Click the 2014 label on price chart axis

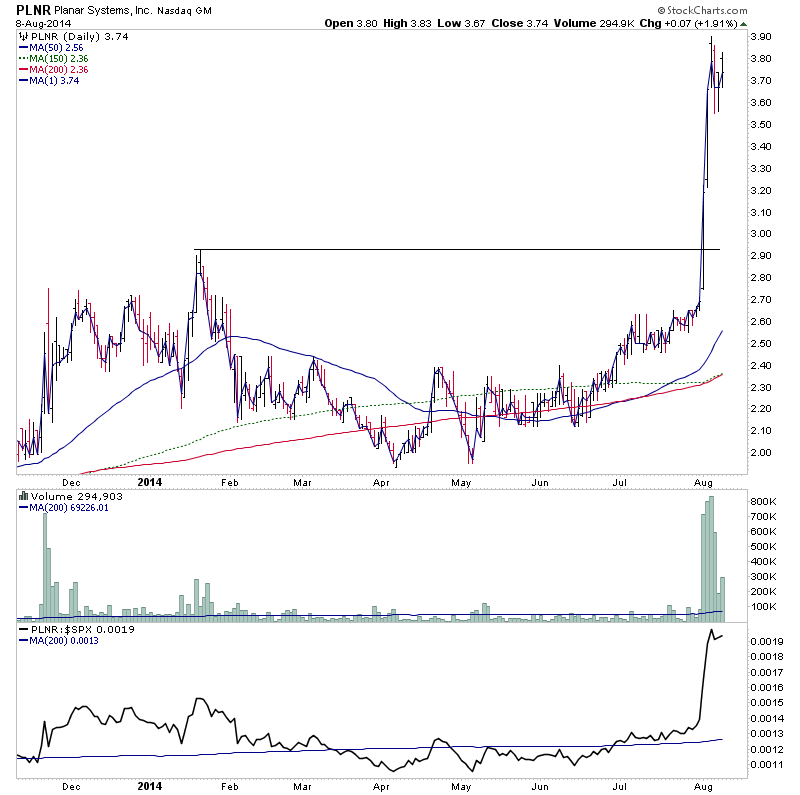149,482
